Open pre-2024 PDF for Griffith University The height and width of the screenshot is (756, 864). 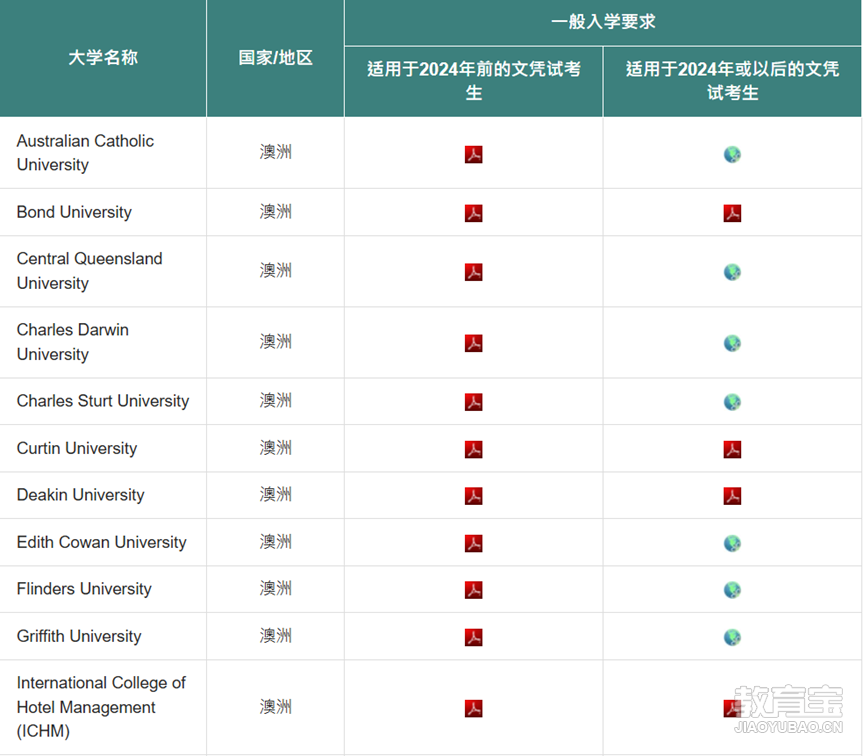click(x=473, y=638)
